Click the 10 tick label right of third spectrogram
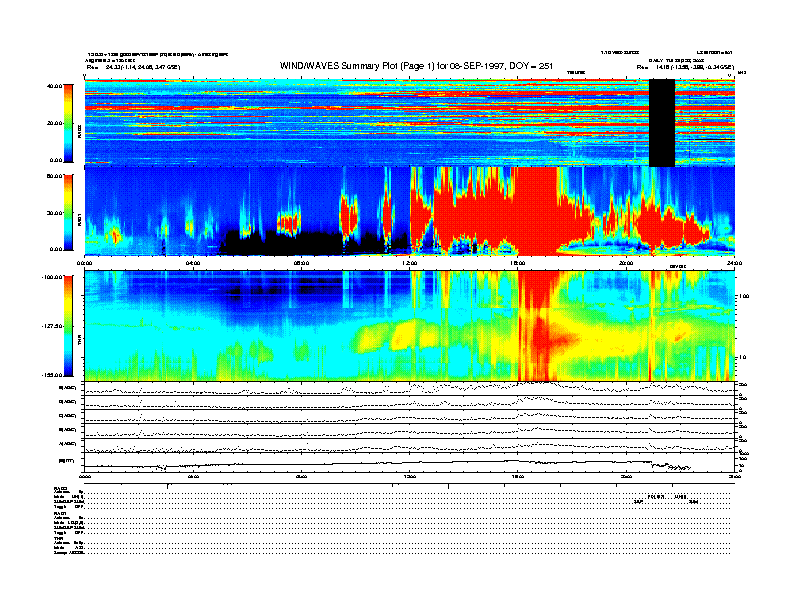Screen dimensions: 792x612 point(744,357)
